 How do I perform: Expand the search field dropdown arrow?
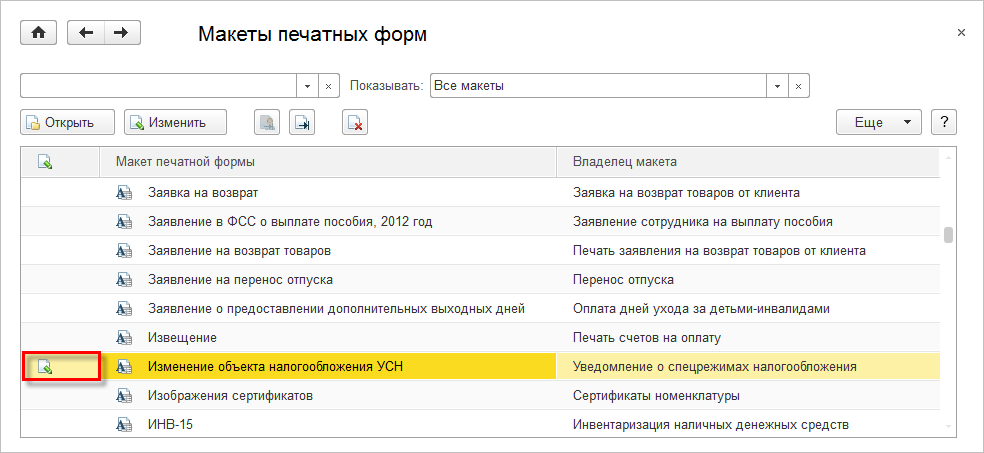tap(307, 86)
